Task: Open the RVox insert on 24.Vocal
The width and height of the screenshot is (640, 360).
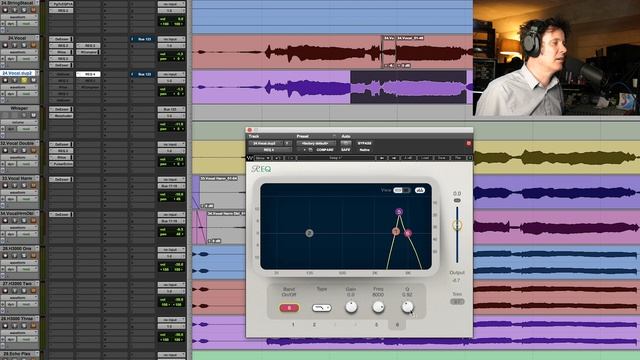Action: point(61,52)
